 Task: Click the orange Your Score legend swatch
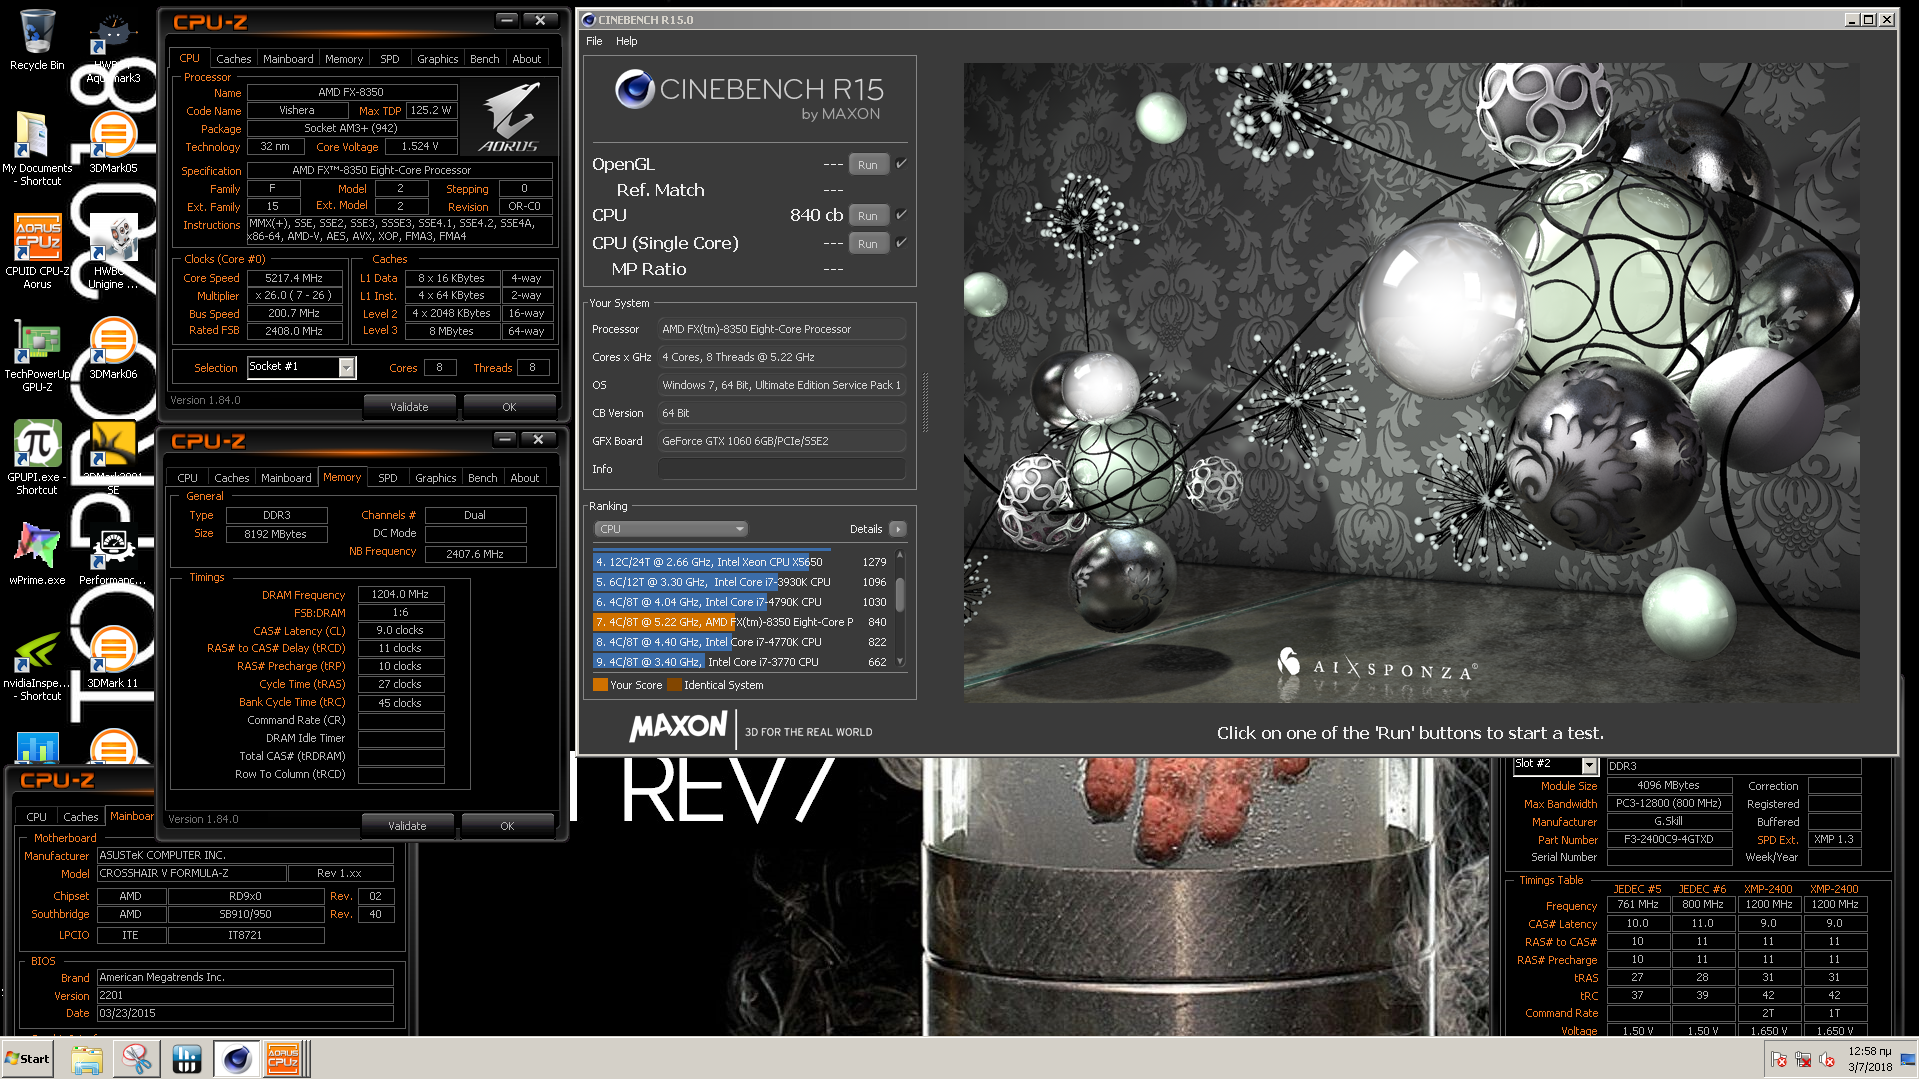(600, 685)
